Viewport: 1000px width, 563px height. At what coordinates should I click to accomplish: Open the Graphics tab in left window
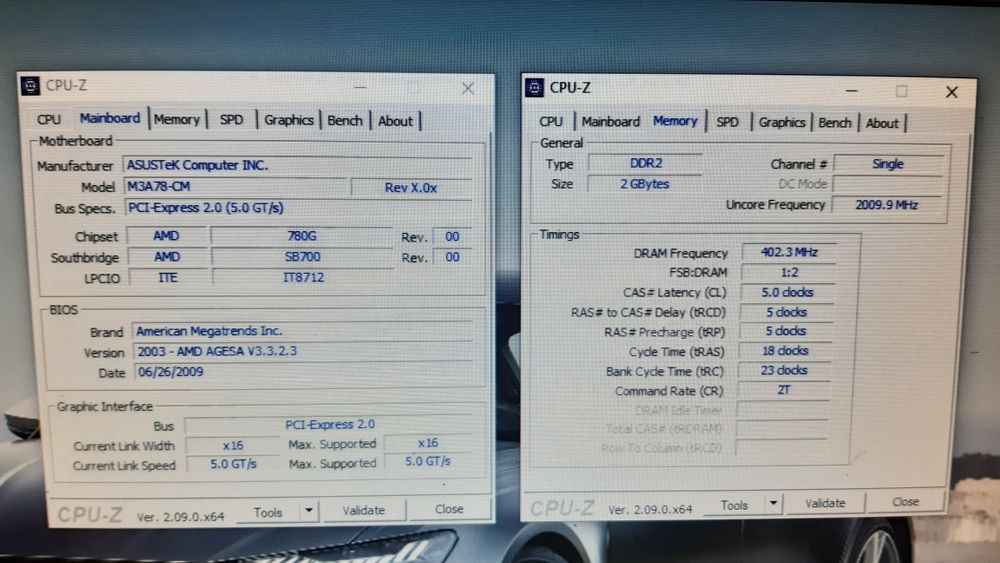click(288, 120)
